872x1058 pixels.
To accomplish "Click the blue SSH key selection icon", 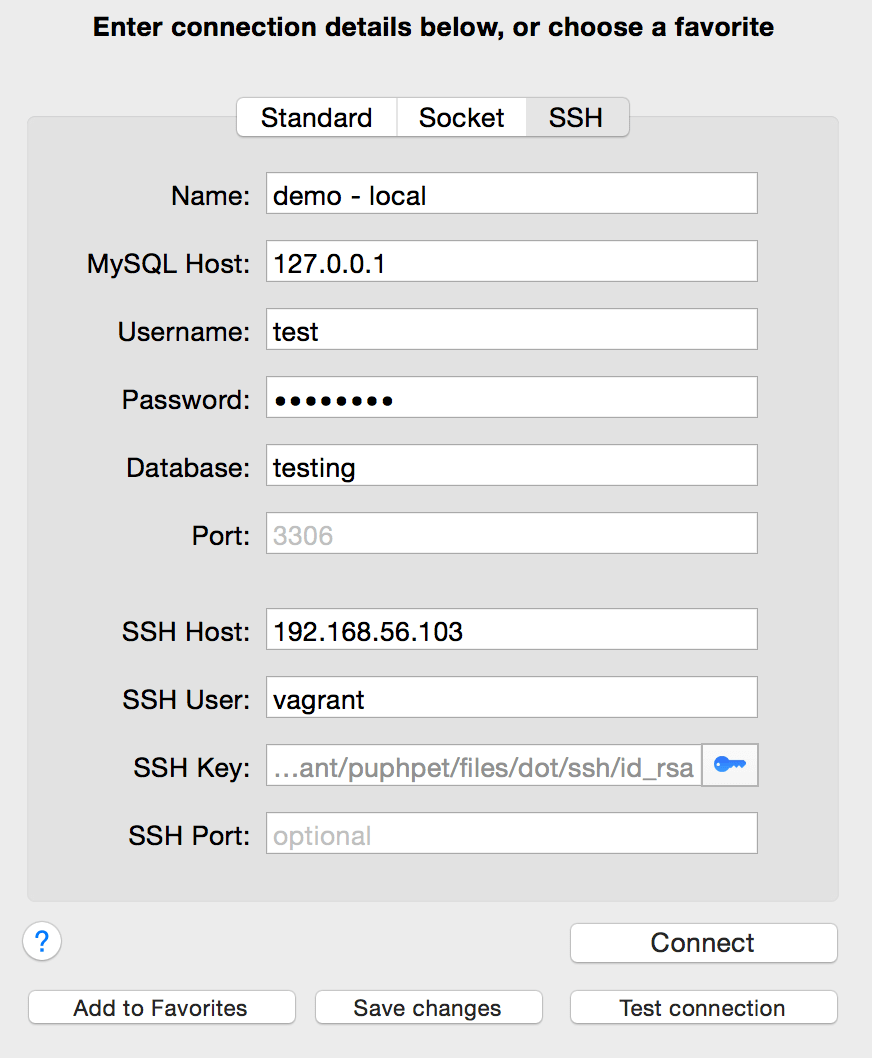I will click(729, 765).
